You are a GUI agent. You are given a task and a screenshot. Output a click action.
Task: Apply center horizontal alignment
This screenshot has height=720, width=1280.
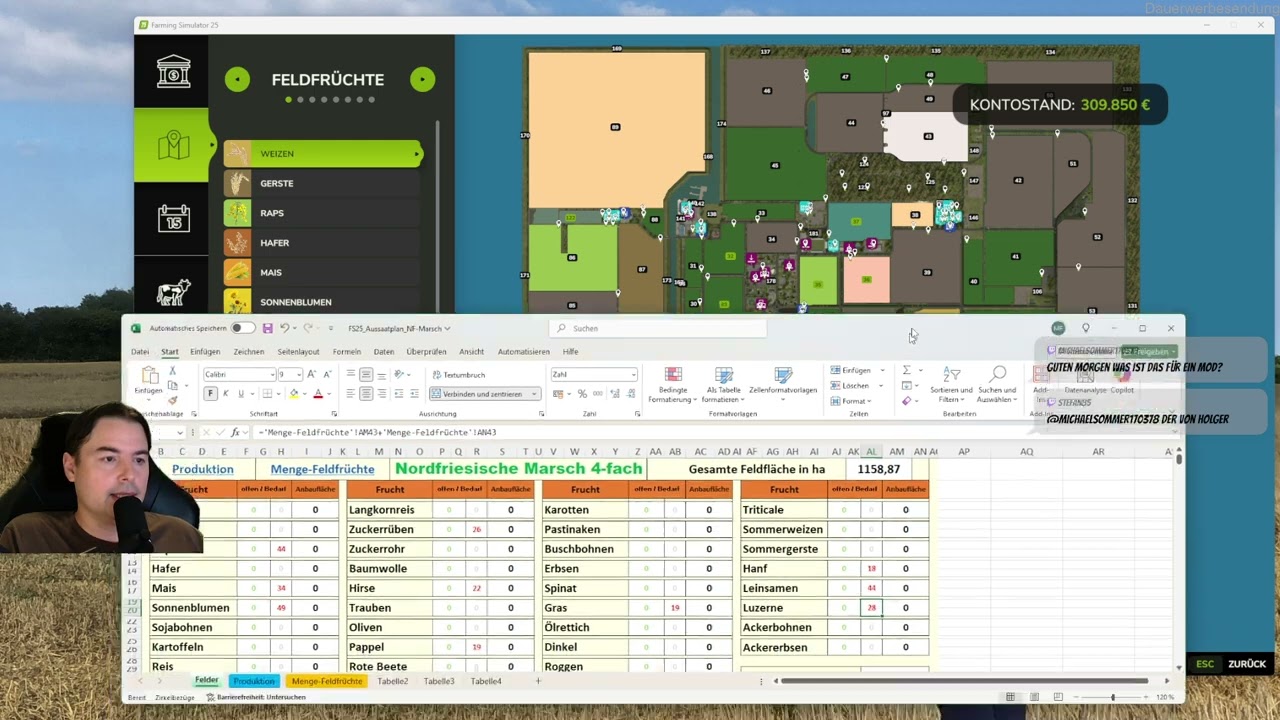coord(366,394)
